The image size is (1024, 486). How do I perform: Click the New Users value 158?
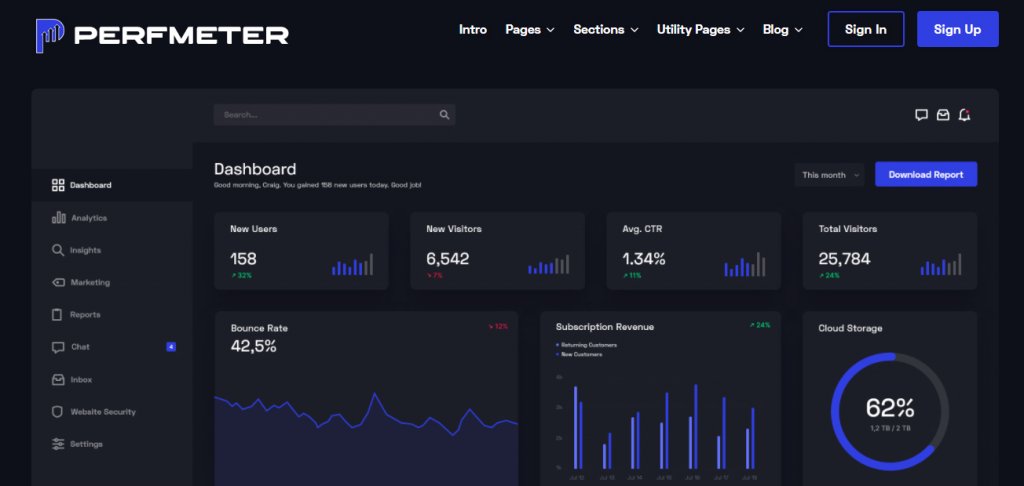[243, 259]
